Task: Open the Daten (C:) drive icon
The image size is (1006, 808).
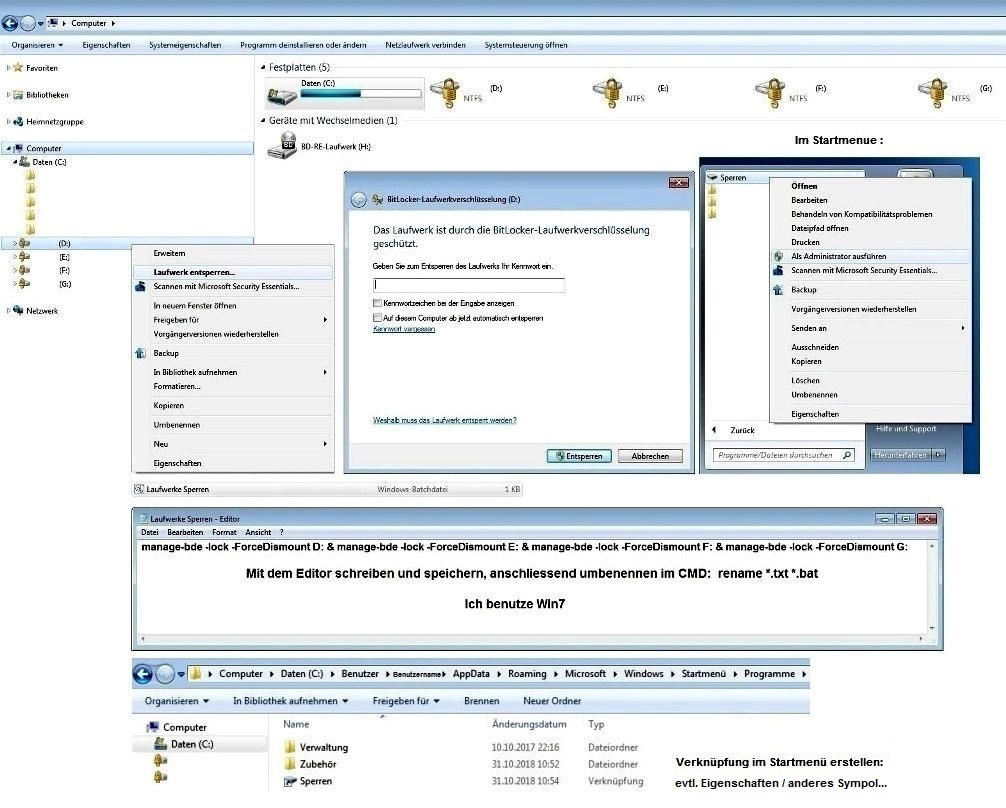Action: [x=282, y=95]
